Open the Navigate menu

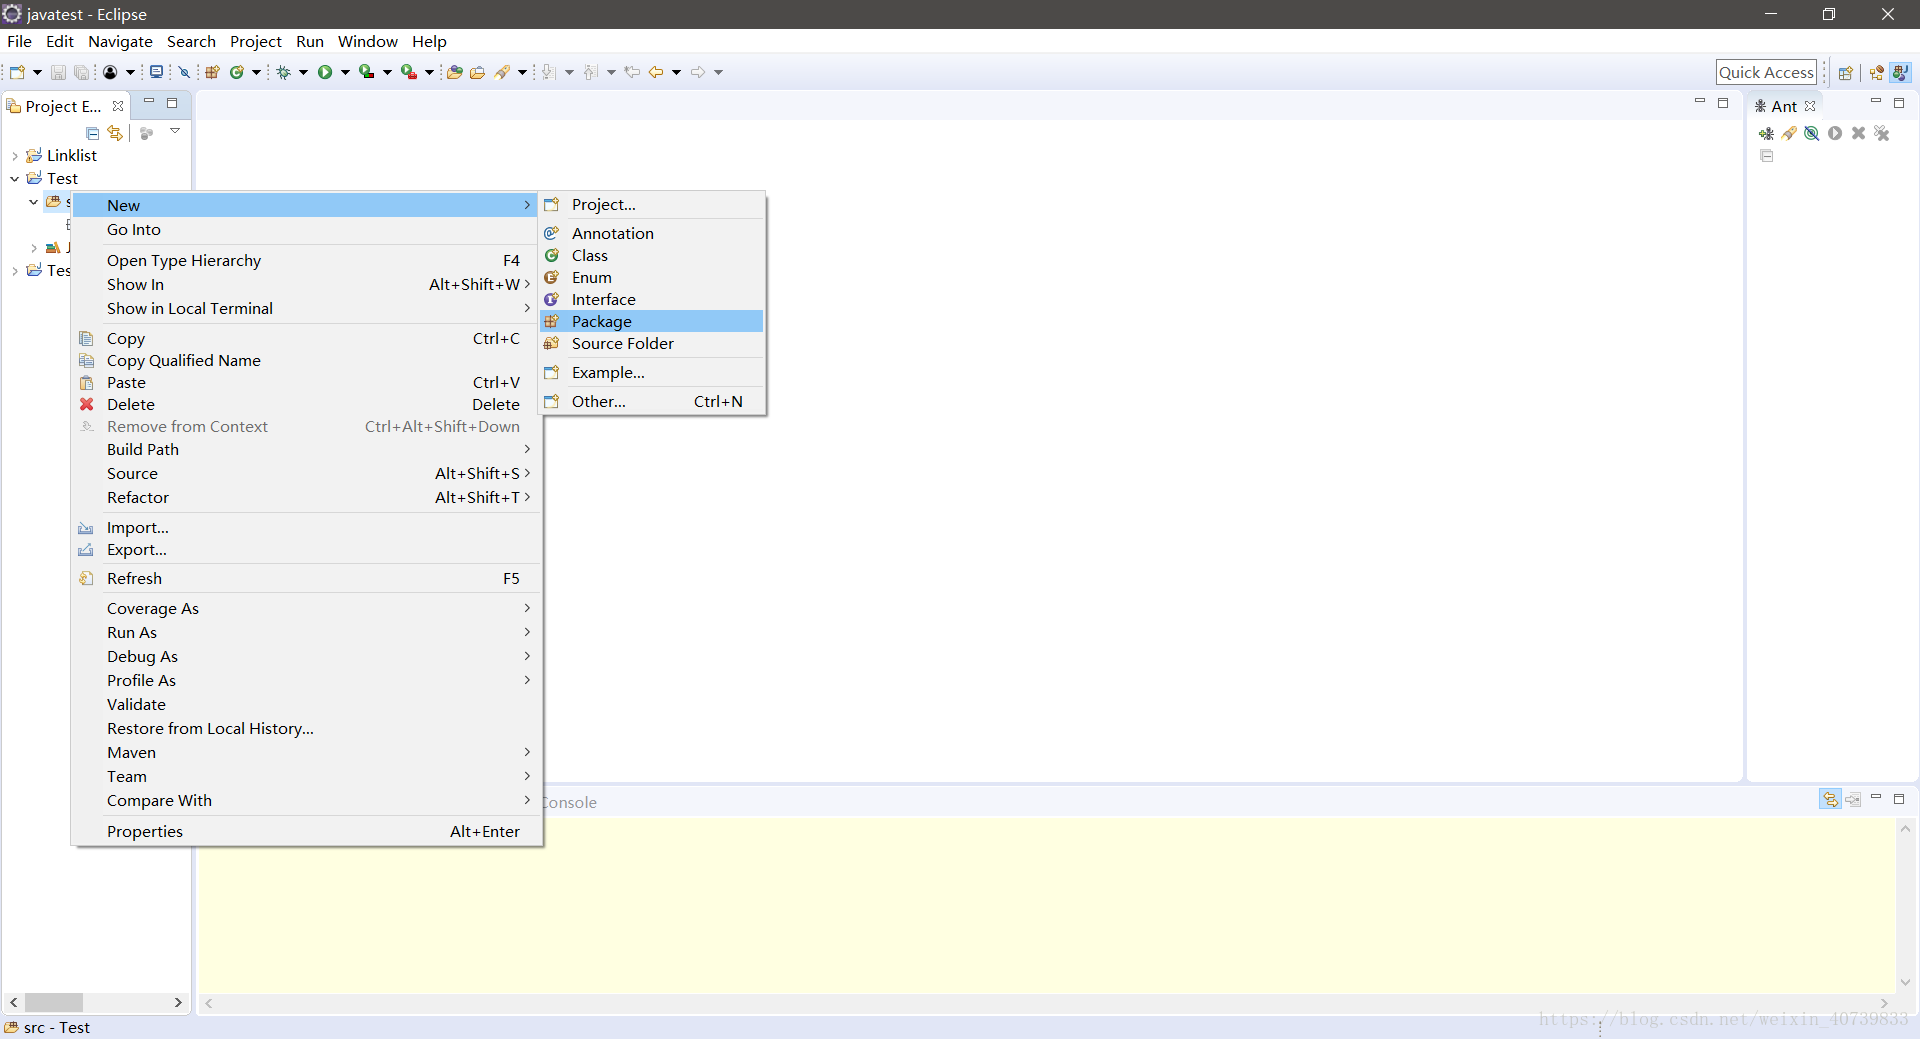120,41
